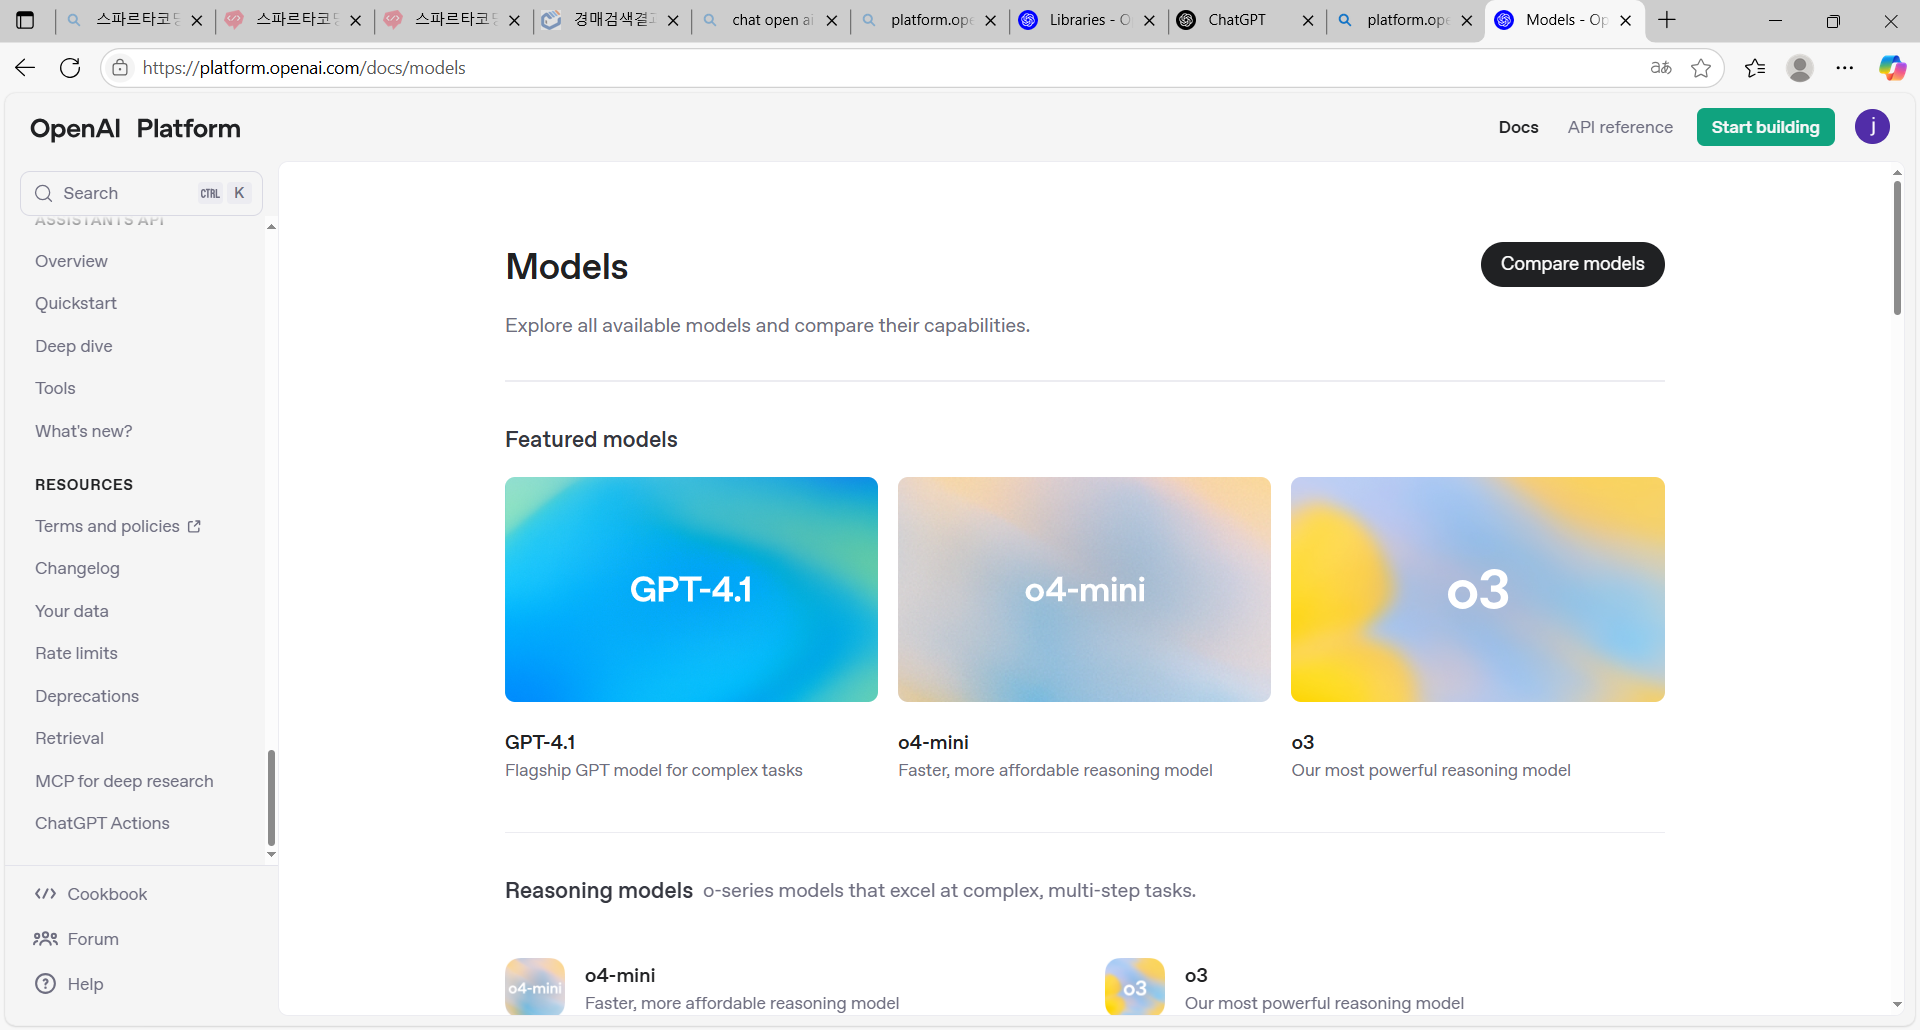Open a new browser tab
Screen dimensions: 1920x1030
tap(1667, 20)
